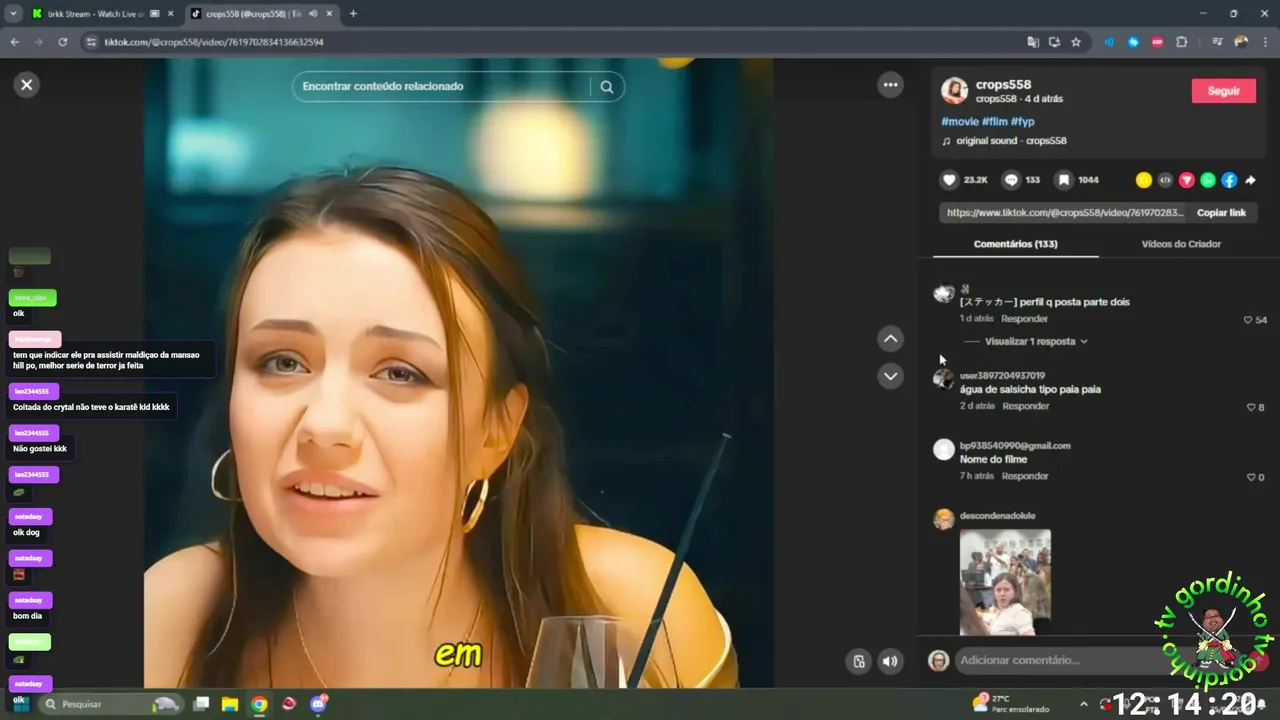Open the weather widget showing 27°C
The image size is (1280, 720).
point(1010,704)
